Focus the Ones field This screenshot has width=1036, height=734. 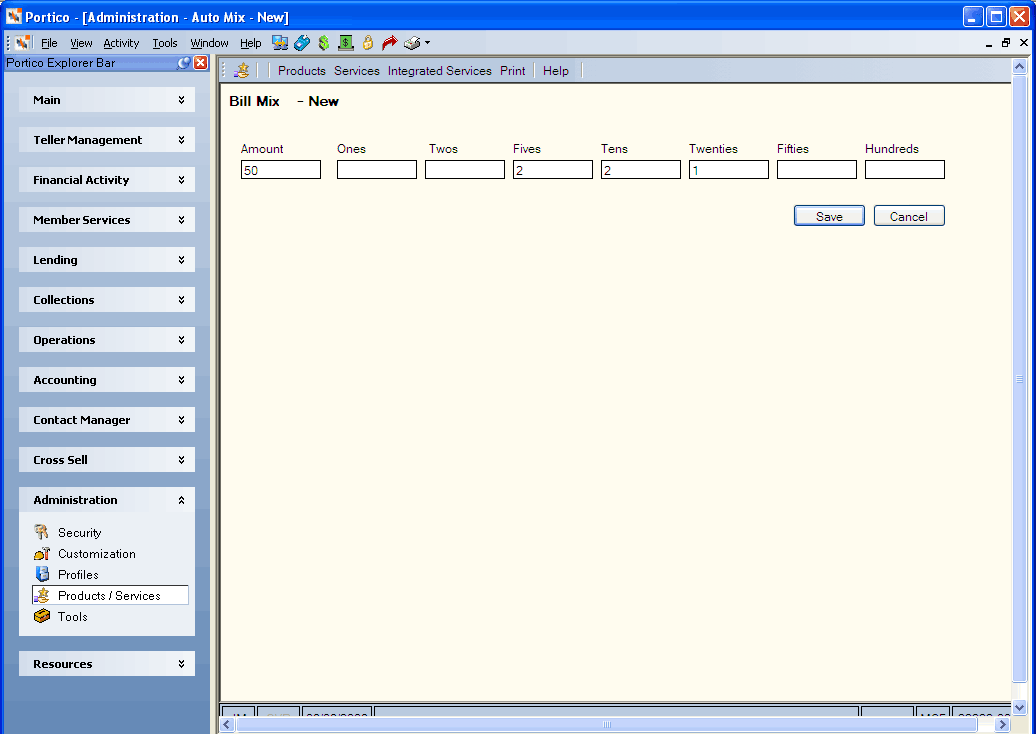pyautogui.click(x=377, y=170)
